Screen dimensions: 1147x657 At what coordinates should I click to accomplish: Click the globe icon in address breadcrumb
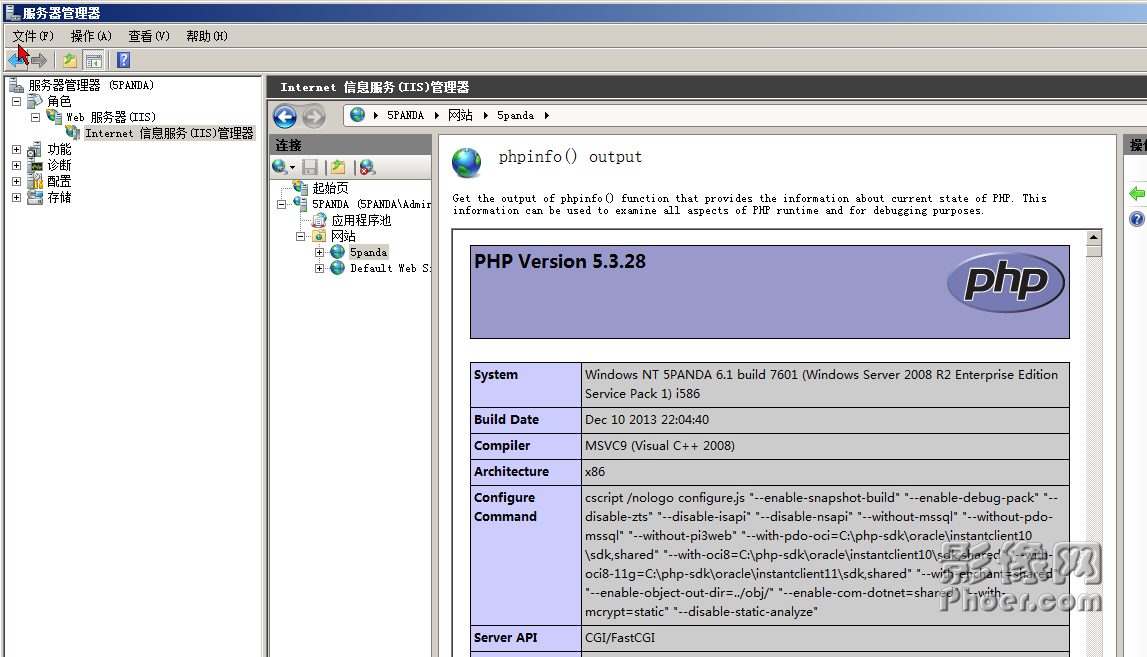[357, 115]
